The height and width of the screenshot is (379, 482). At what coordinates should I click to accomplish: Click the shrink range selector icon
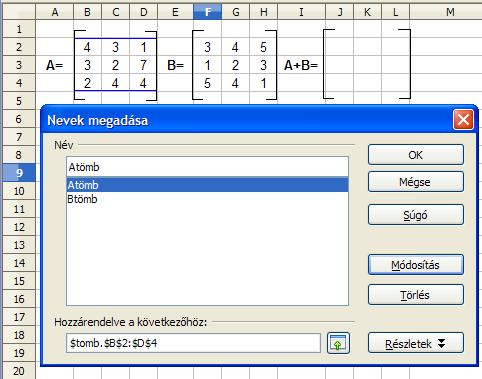click(x=338, y=343)
